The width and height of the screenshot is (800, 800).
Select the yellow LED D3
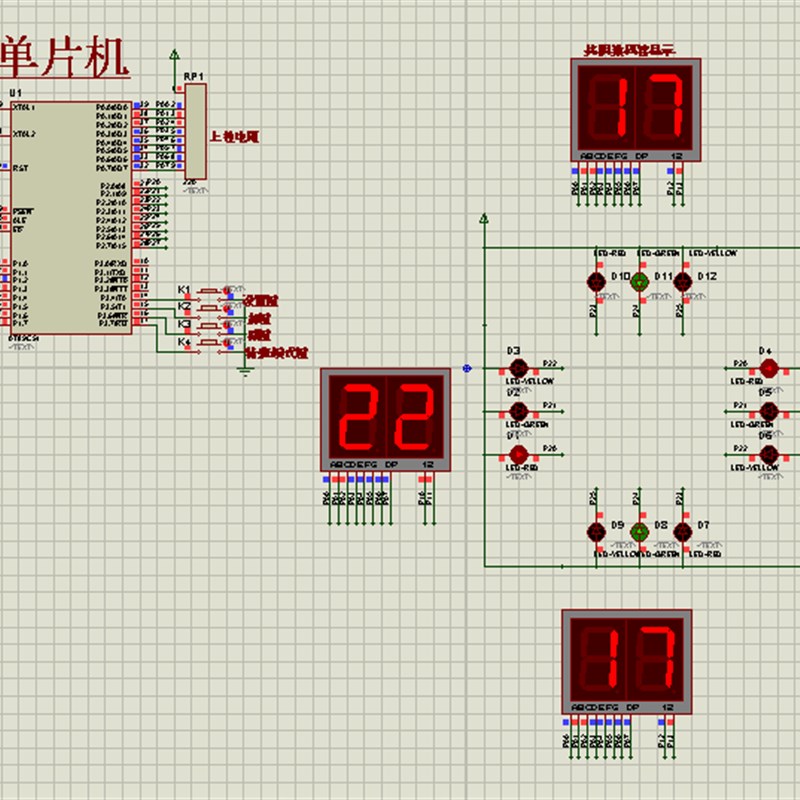click(519, 368)
